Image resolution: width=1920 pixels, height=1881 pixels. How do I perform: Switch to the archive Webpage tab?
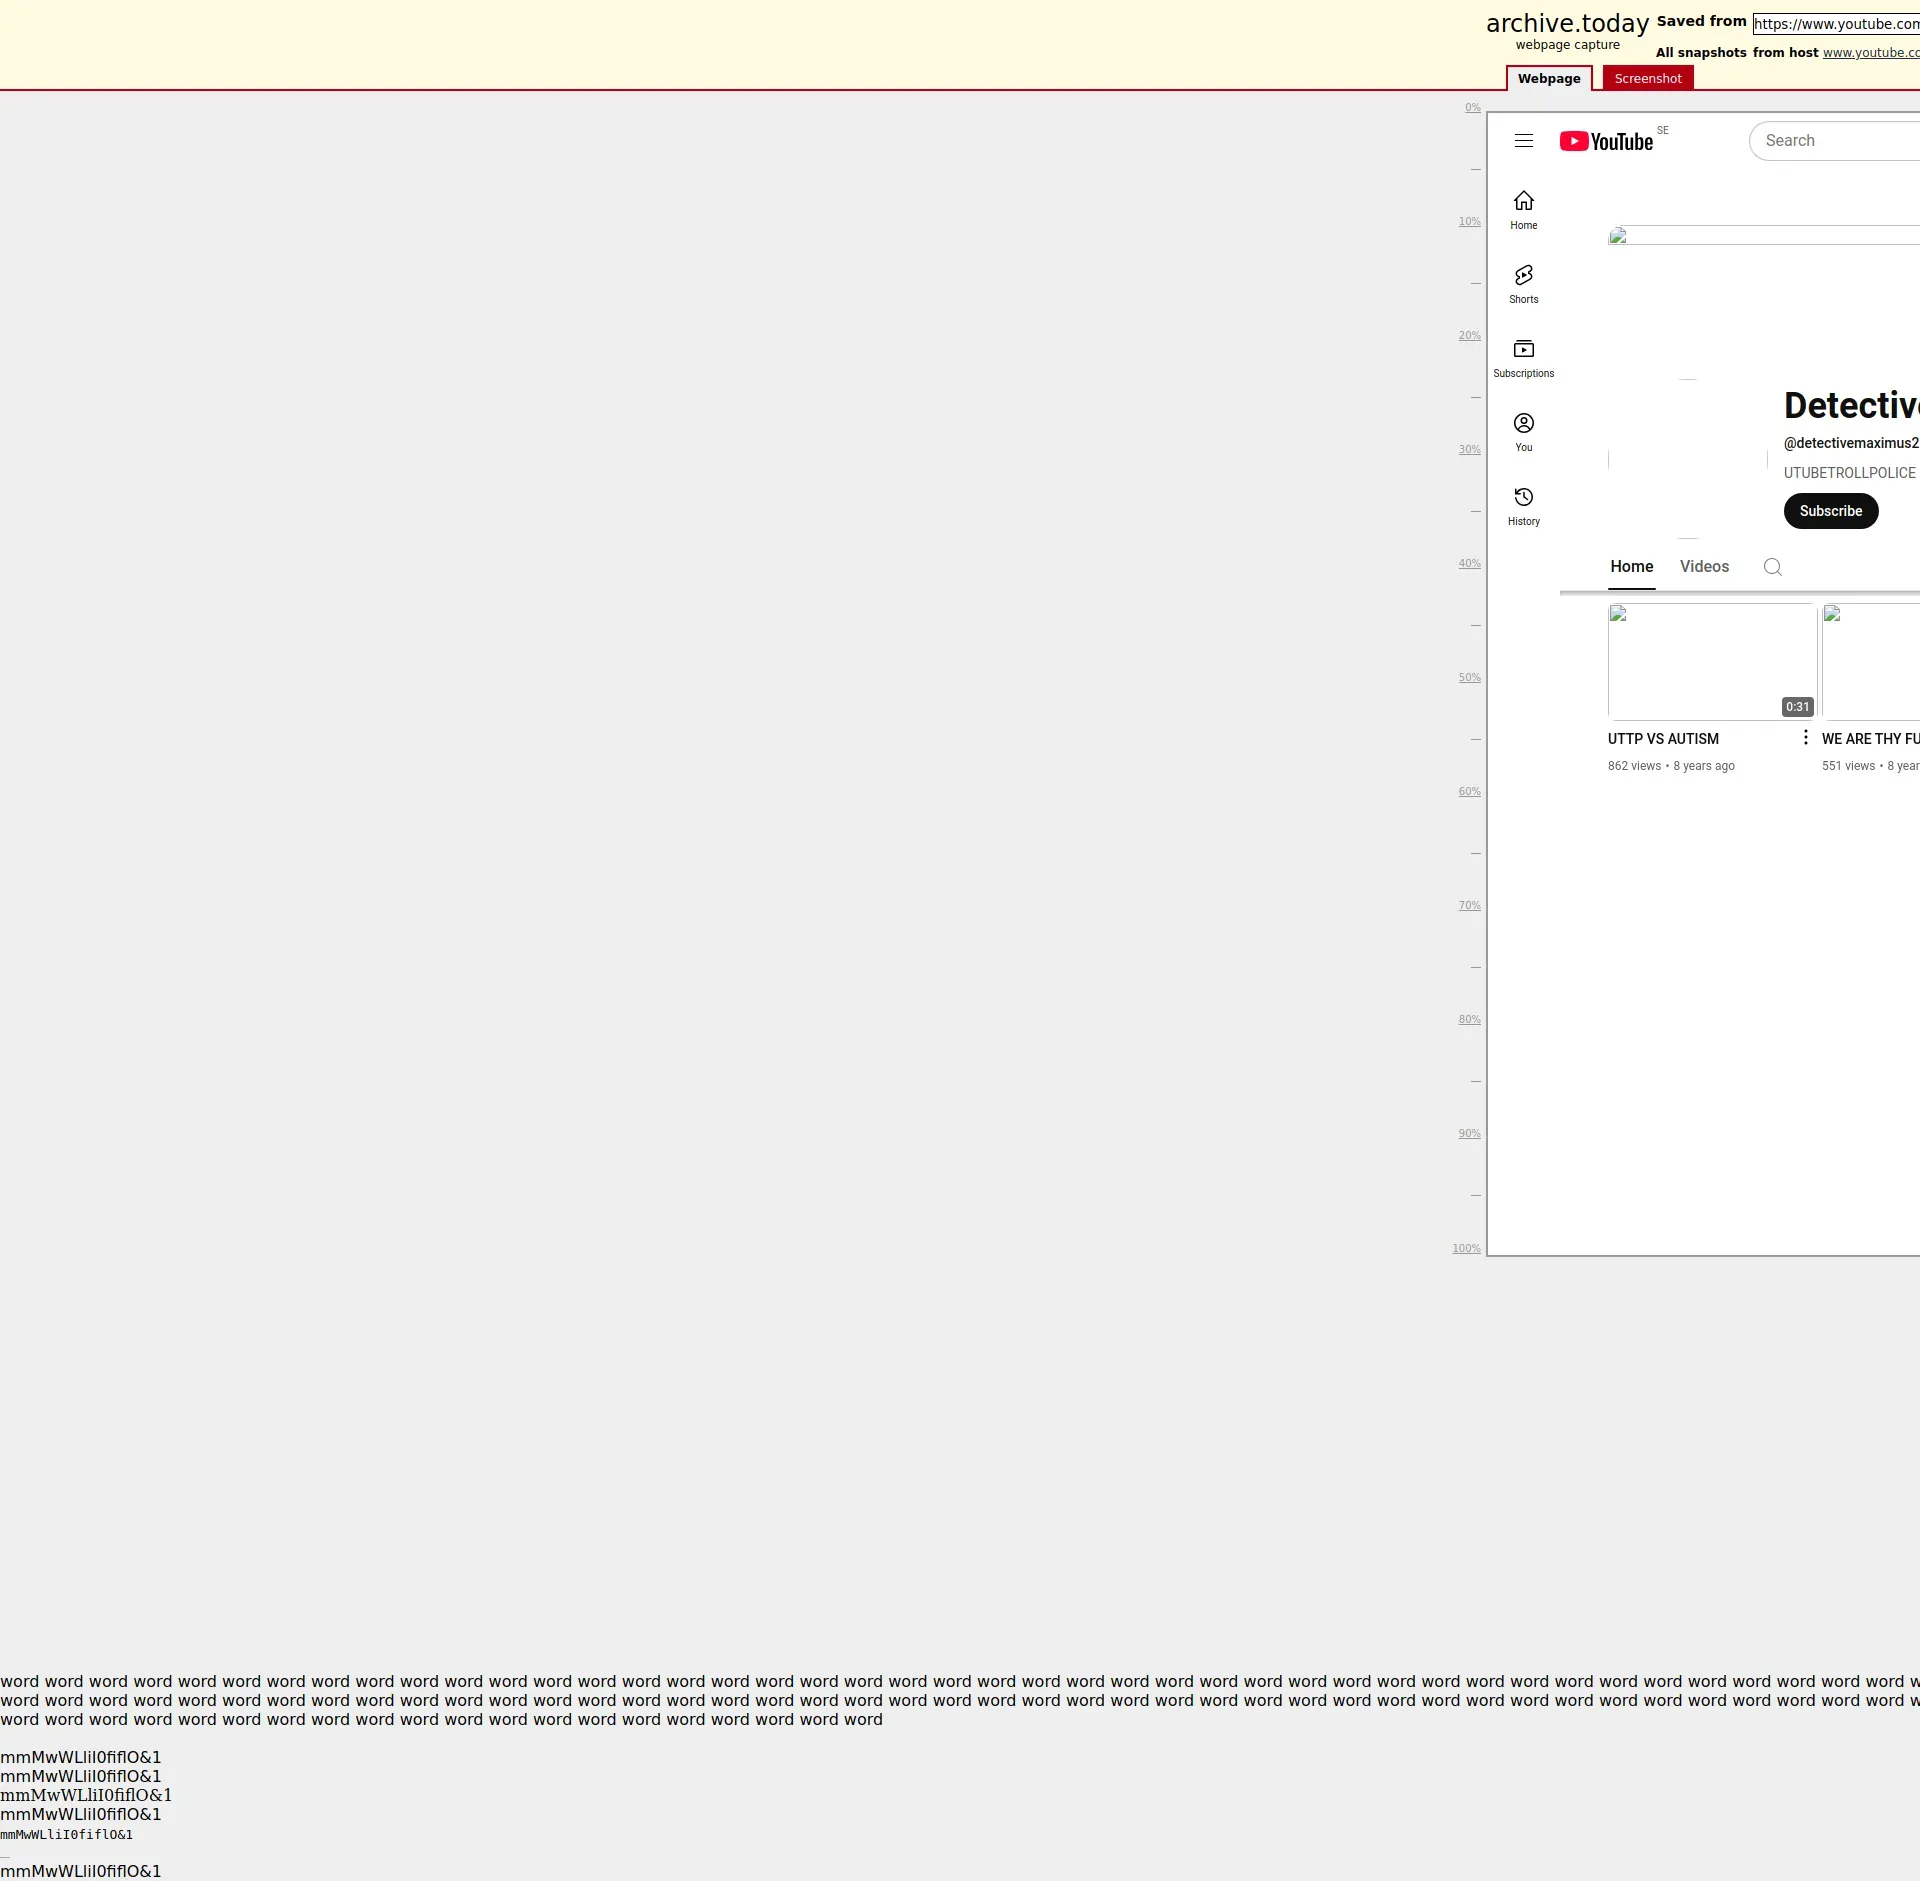1548,79
